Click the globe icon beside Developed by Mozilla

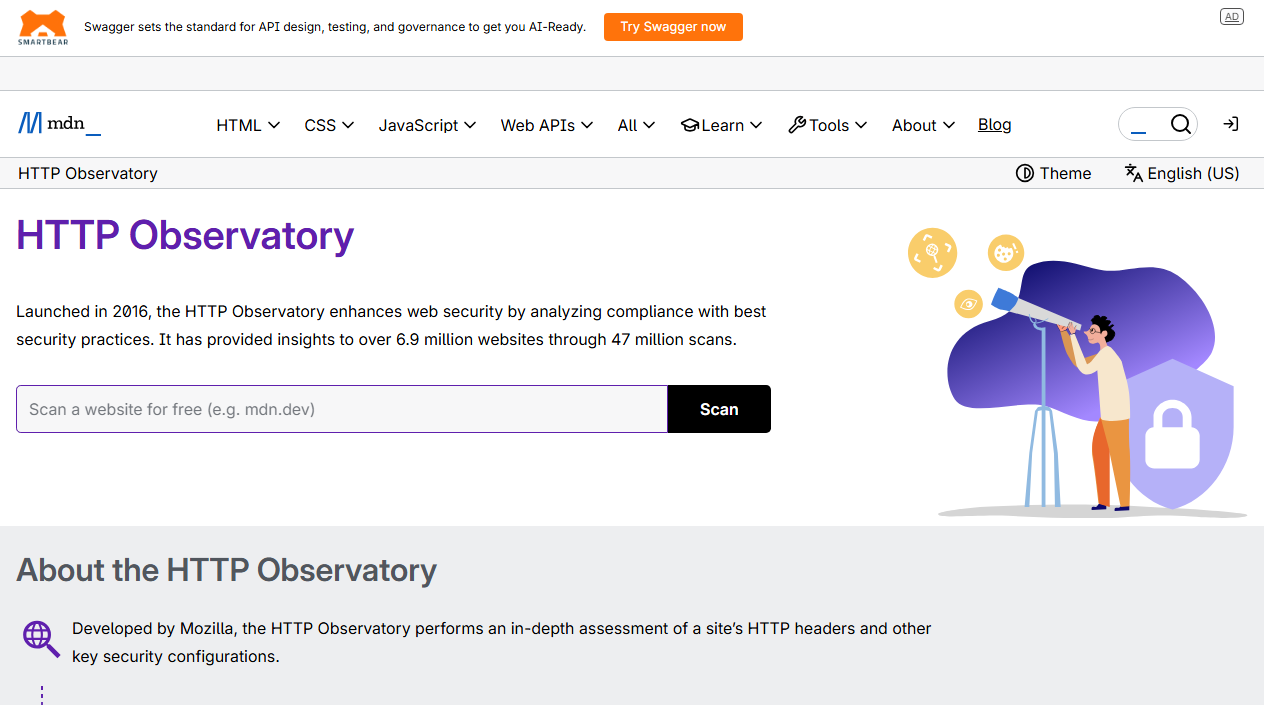[x=40, y=637]
